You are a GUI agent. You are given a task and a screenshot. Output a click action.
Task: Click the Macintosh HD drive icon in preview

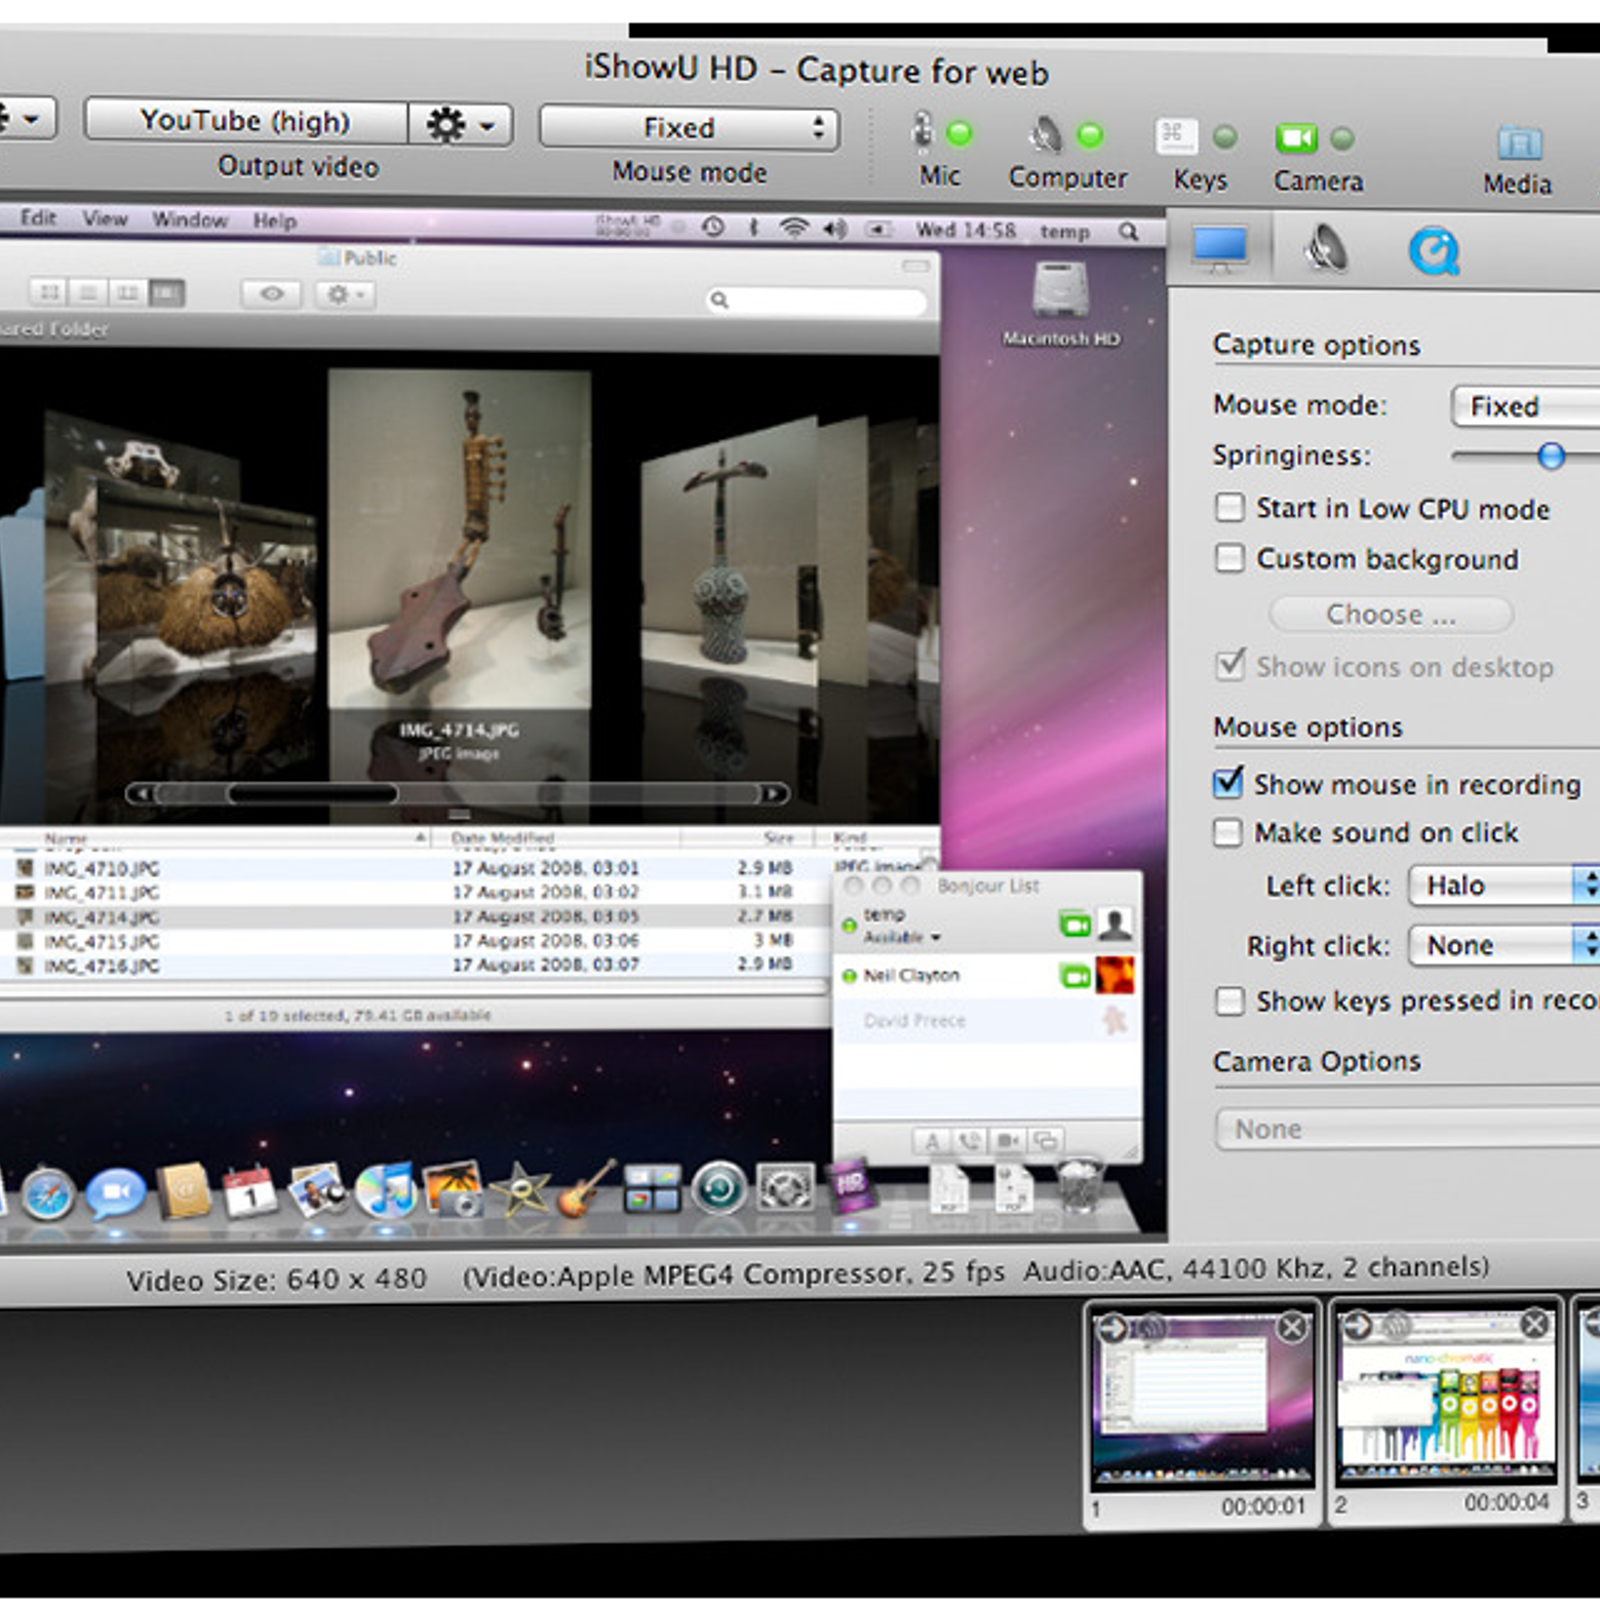(1061, 291)
